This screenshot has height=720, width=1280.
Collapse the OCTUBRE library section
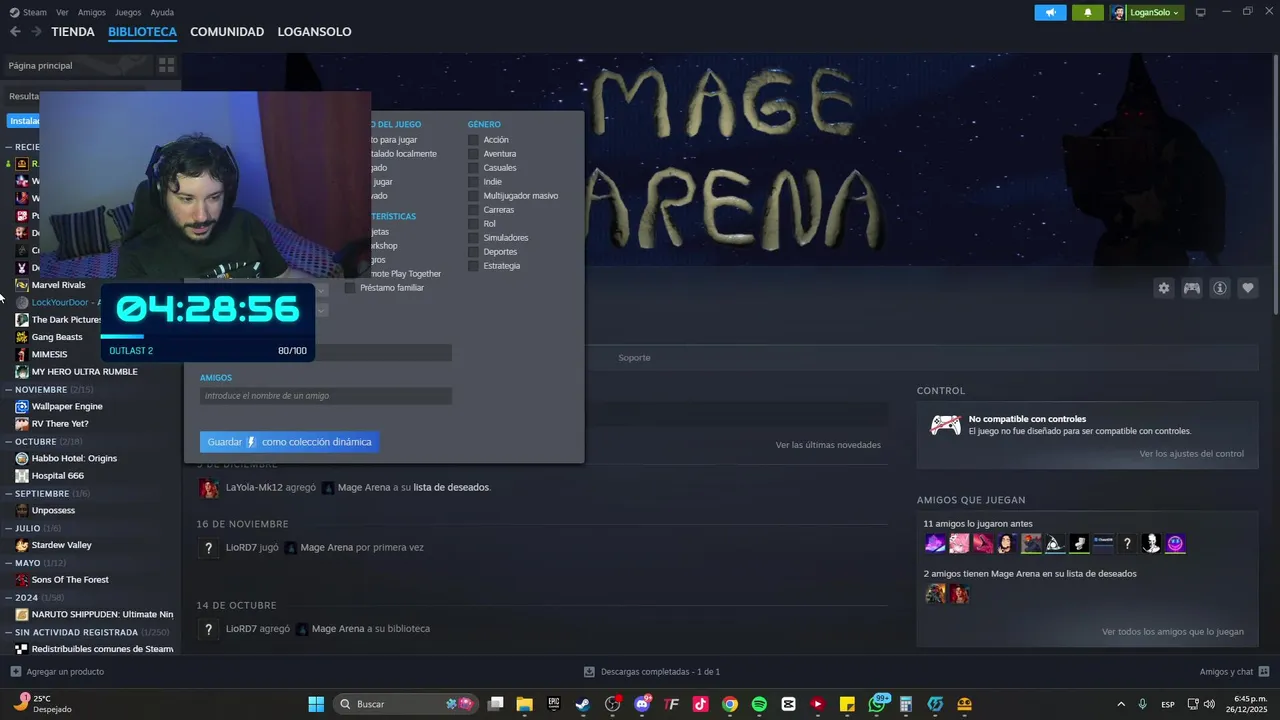(9, 442)
